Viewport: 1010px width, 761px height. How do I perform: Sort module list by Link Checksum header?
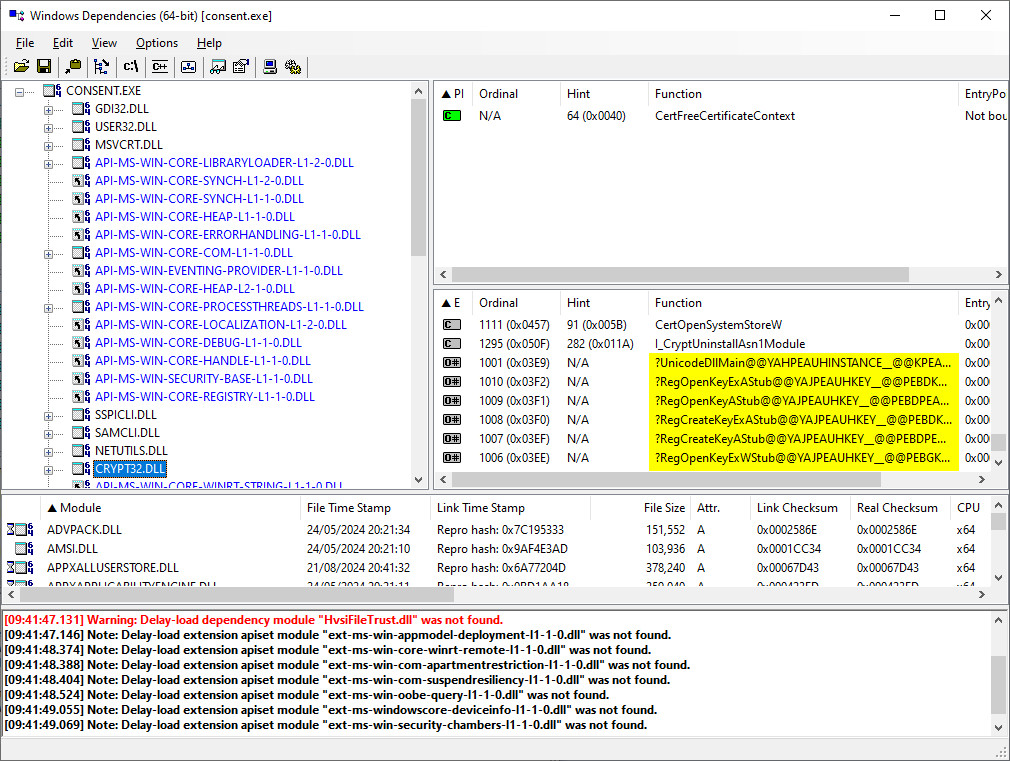(799, 508)
